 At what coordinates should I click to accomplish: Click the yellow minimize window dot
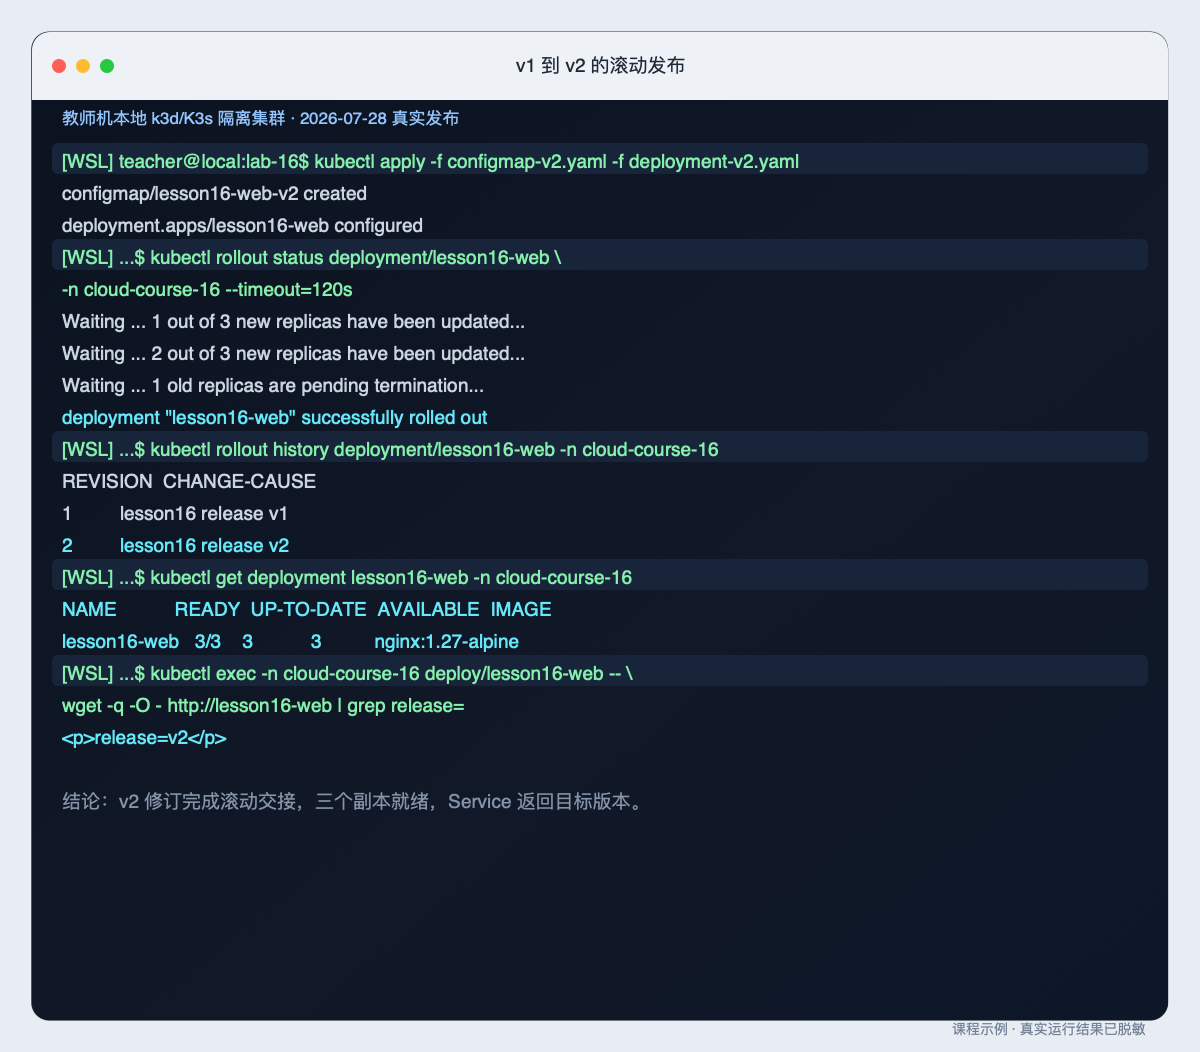(83, 66)
